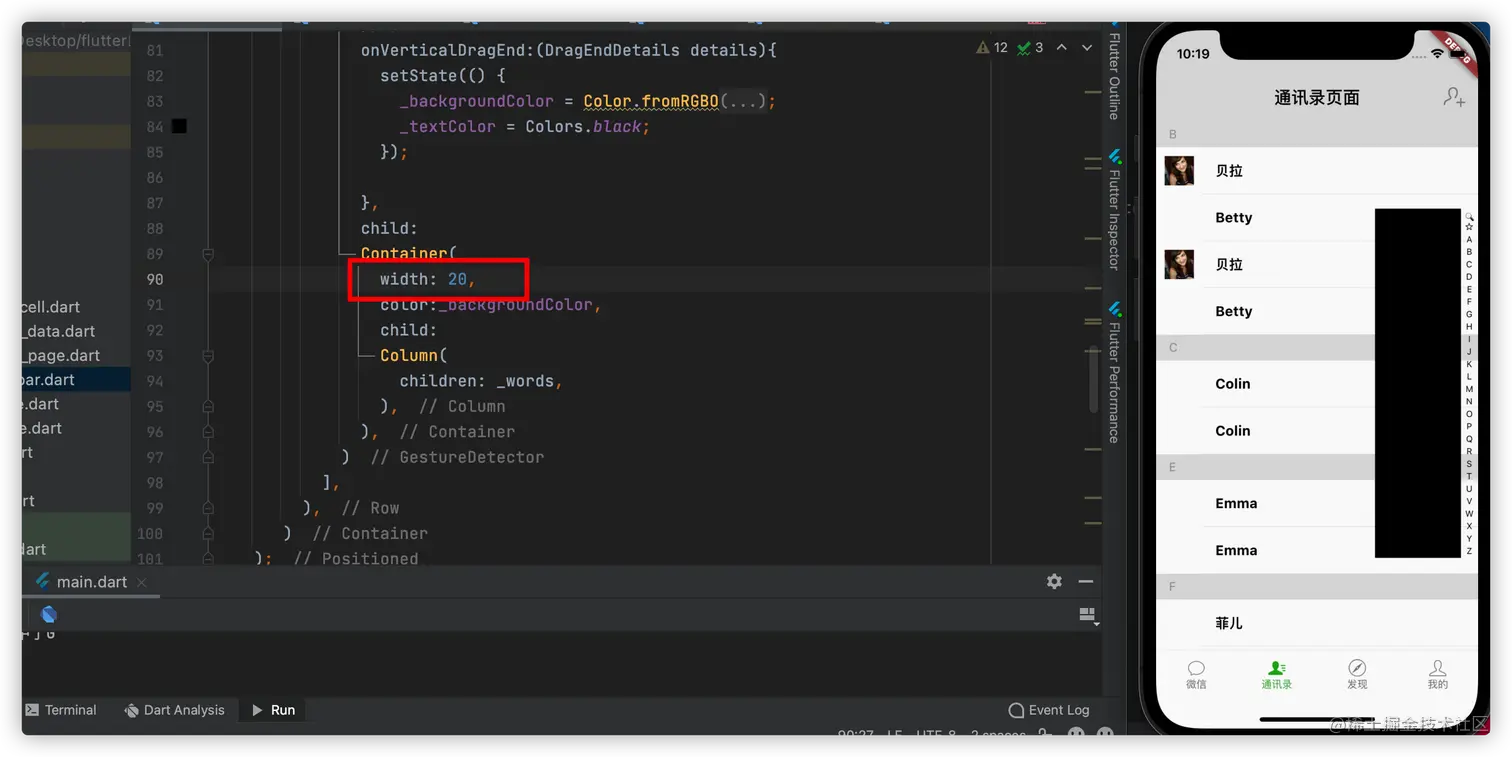
Task: Click the warnings count indicator showing 12
Action: (992, 47)
